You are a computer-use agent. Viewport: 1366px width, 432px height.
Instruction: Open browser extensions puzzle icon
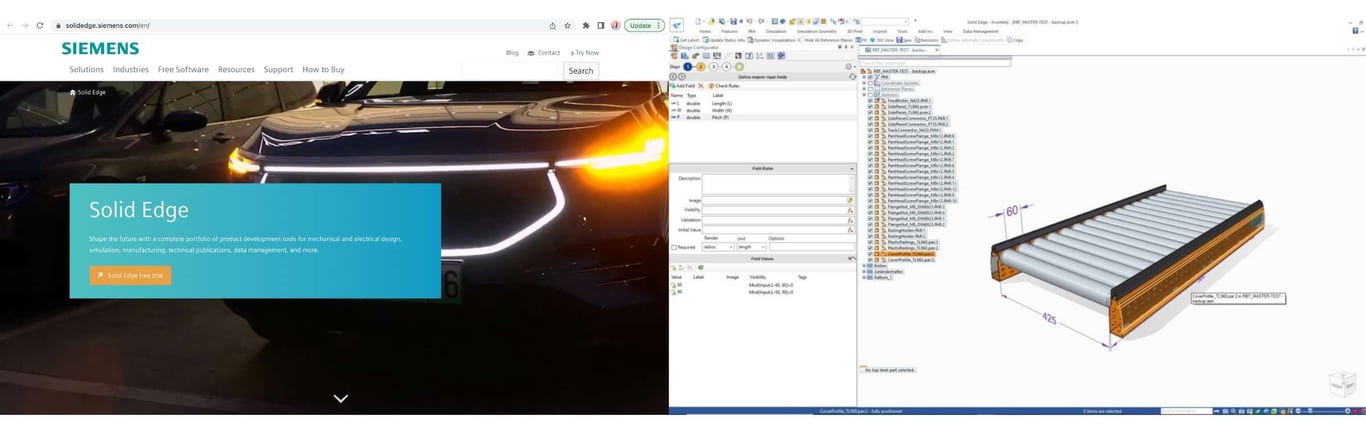(x=585, y=25)
